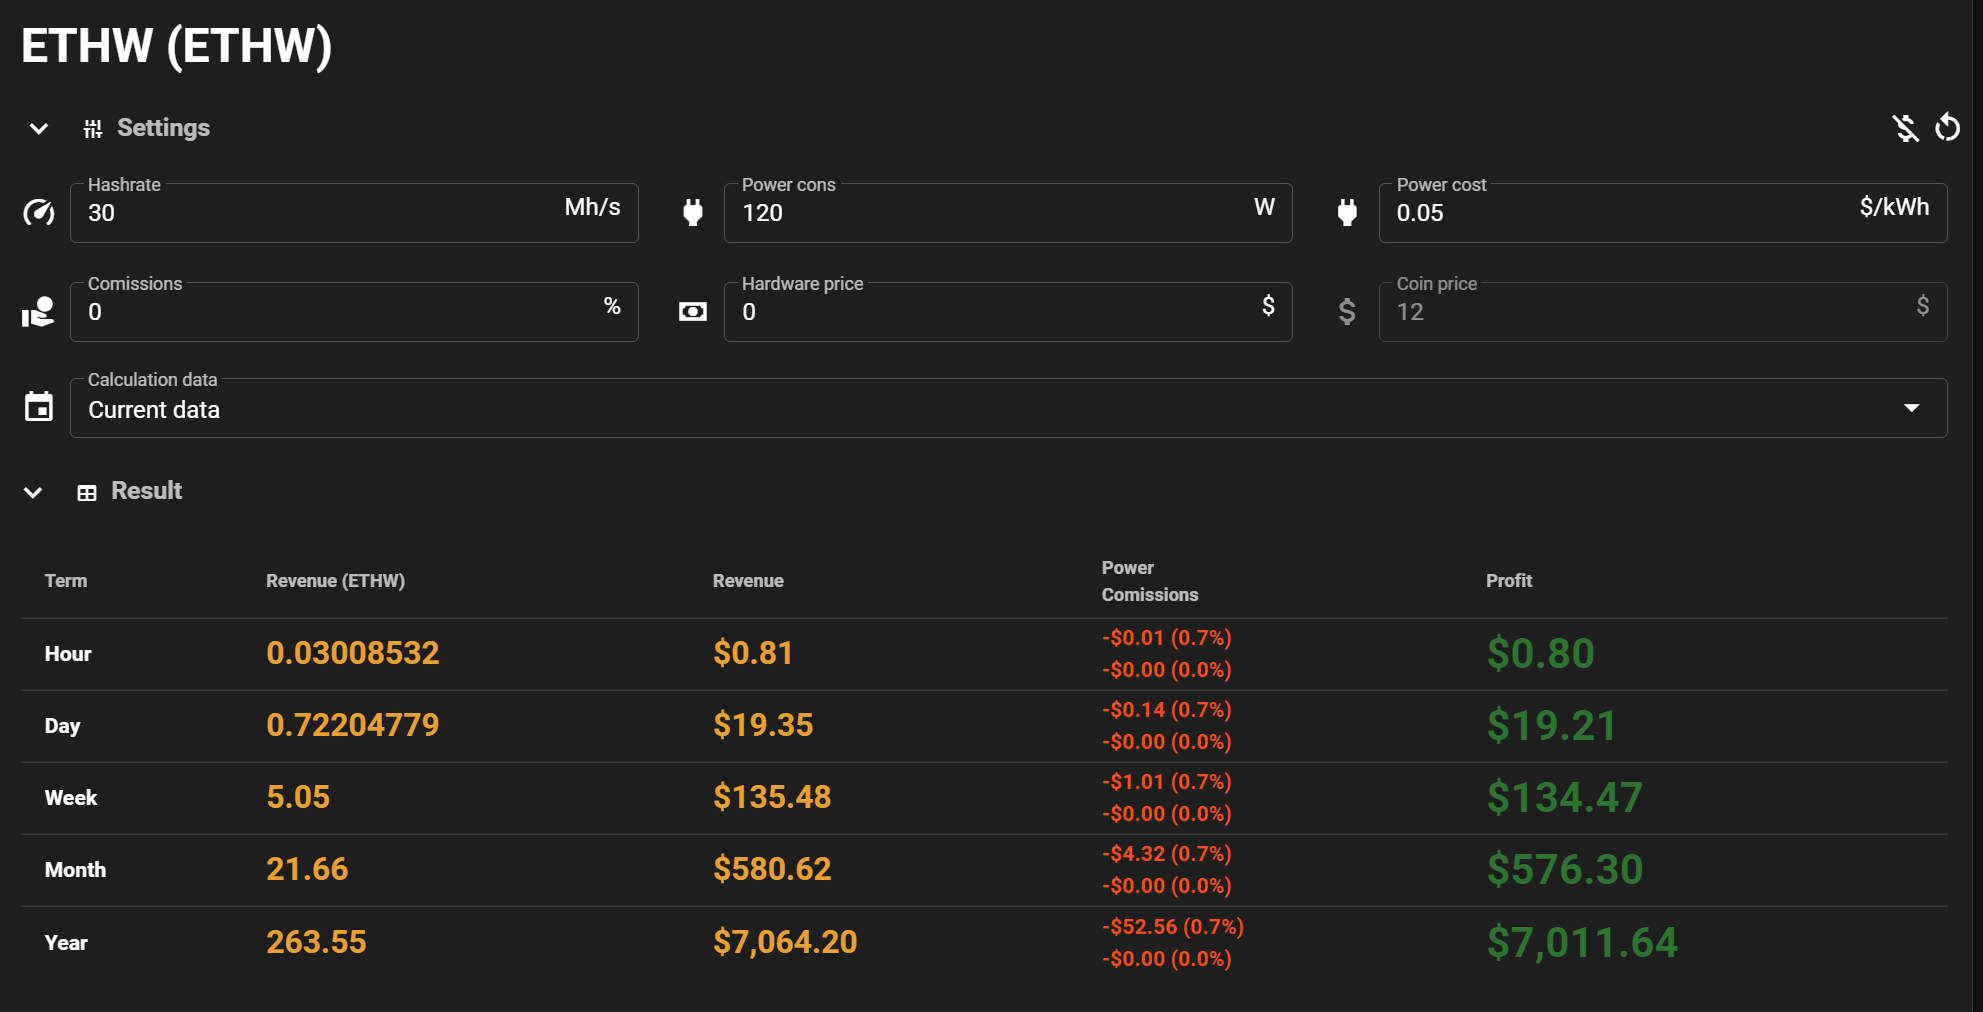Click the Power cons plug icon
This screenshot has height=1012, width=1983.
(x=693, y=212)
